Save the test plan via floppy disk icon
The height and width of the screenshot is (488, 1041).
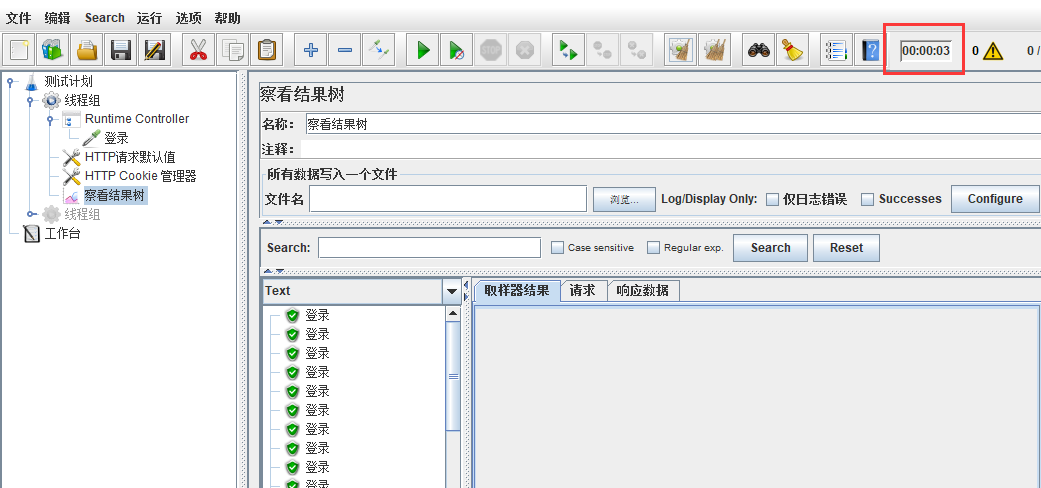121,49
